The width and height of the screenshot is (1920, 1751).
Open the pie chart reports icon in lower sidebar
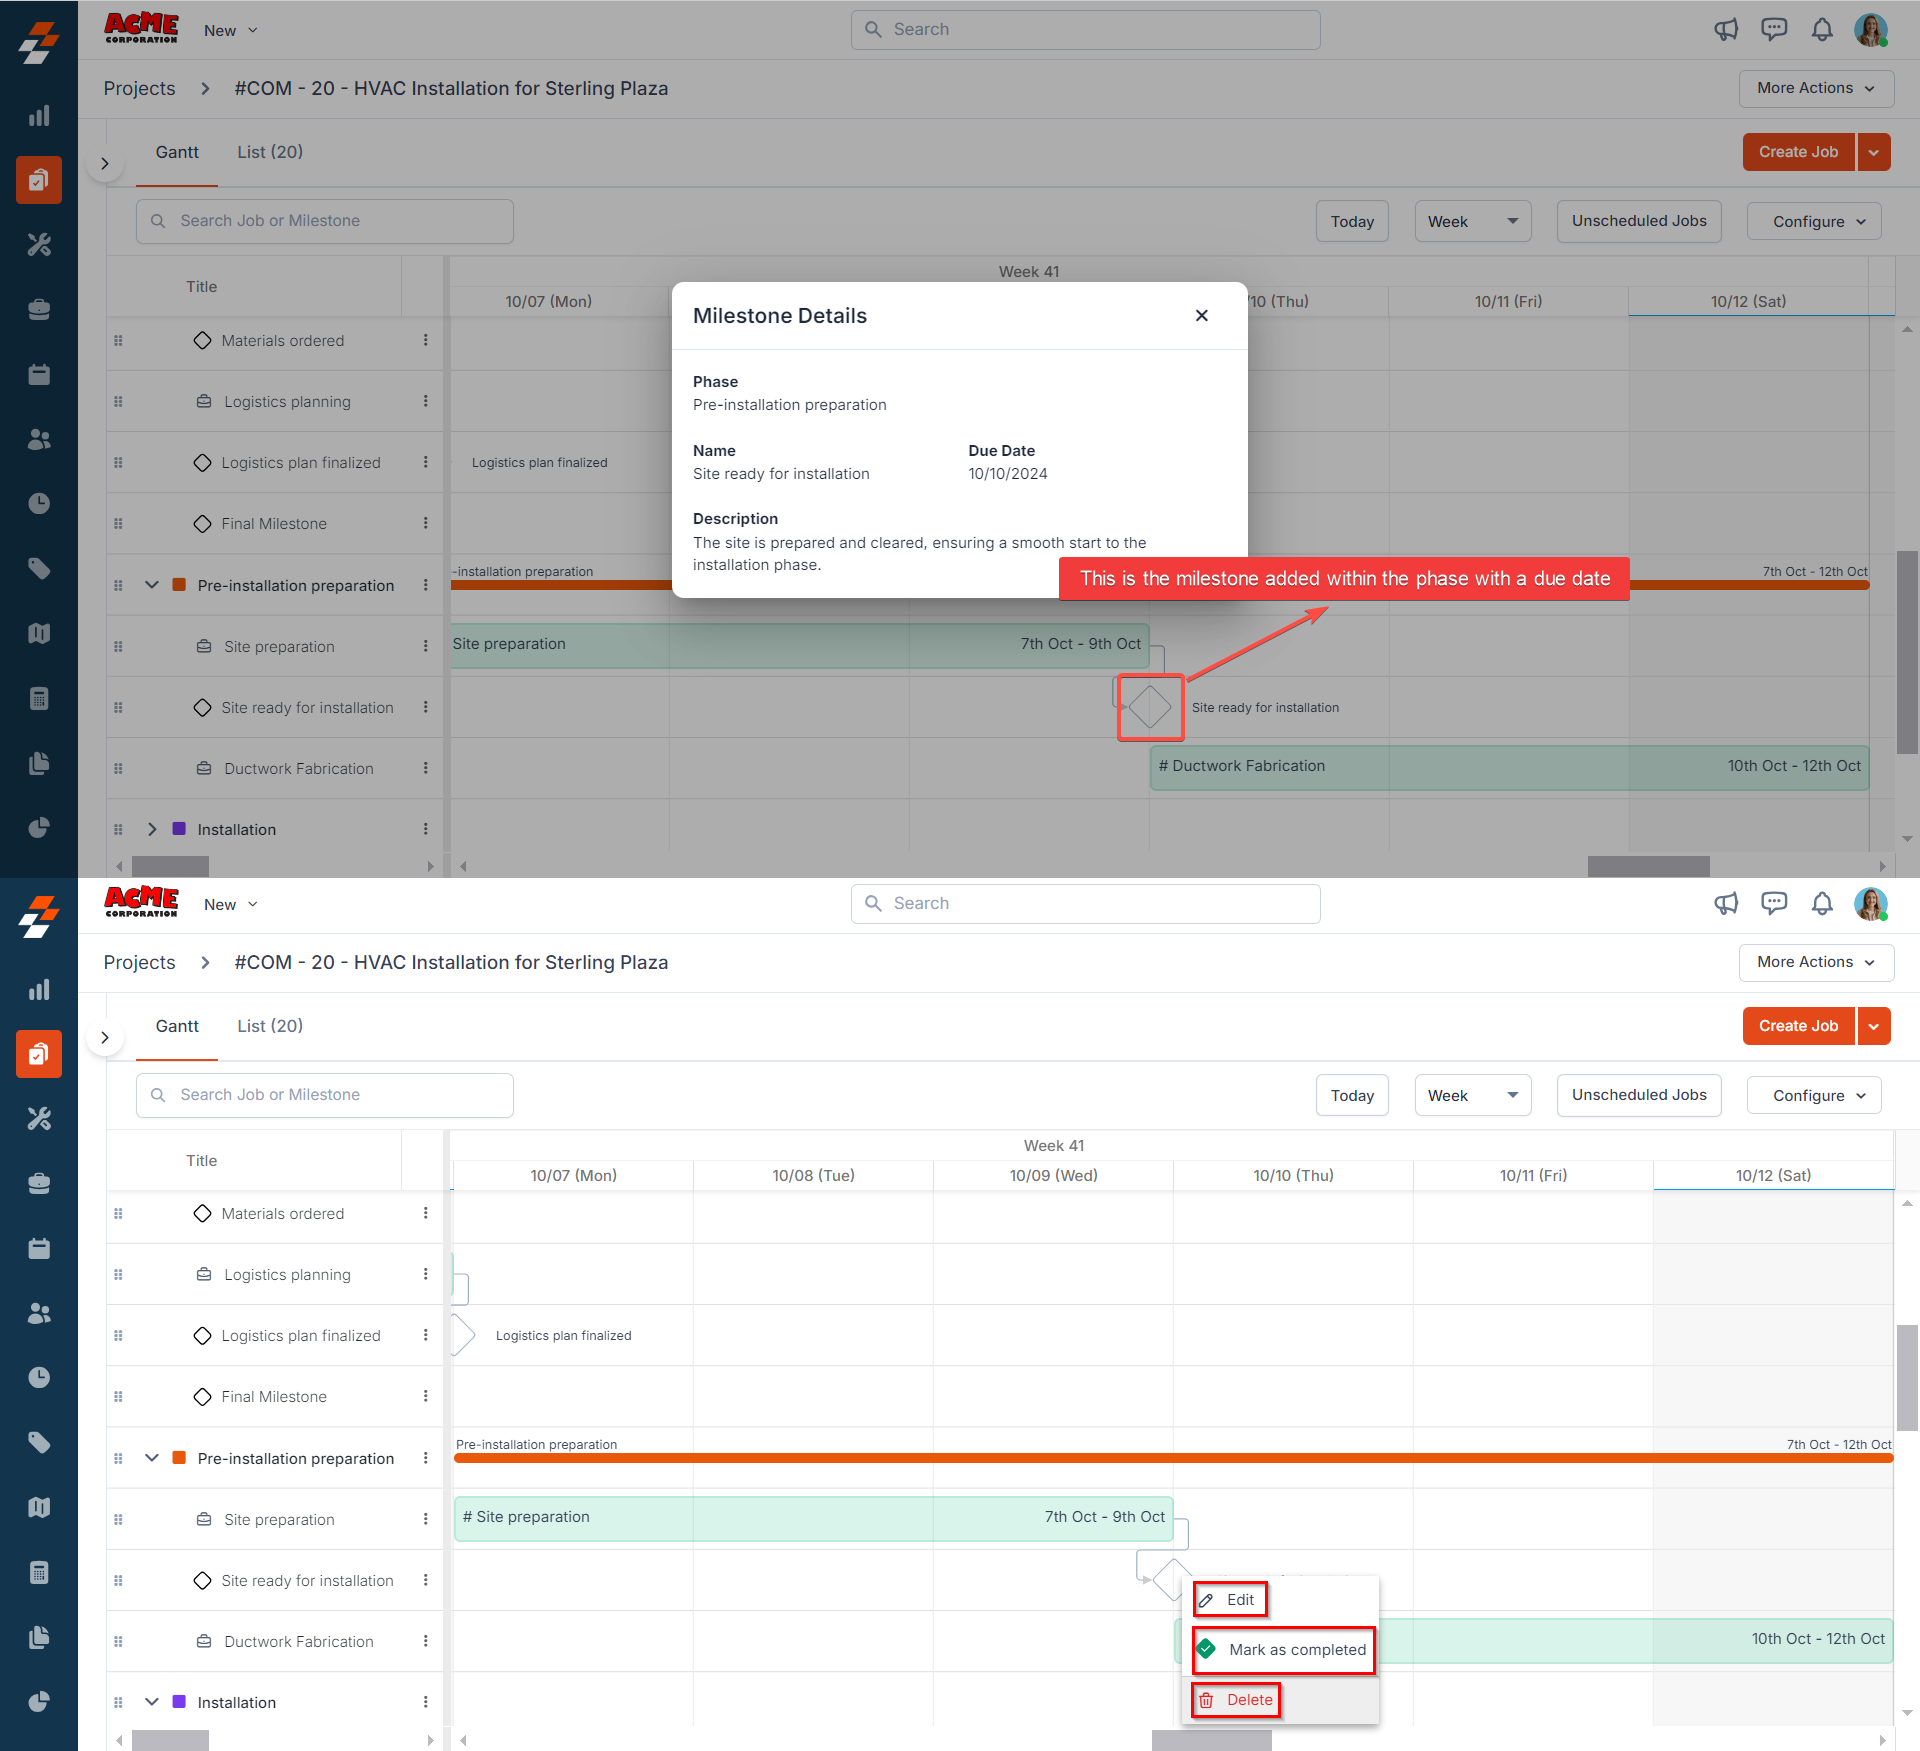(x=39, y=1701)
